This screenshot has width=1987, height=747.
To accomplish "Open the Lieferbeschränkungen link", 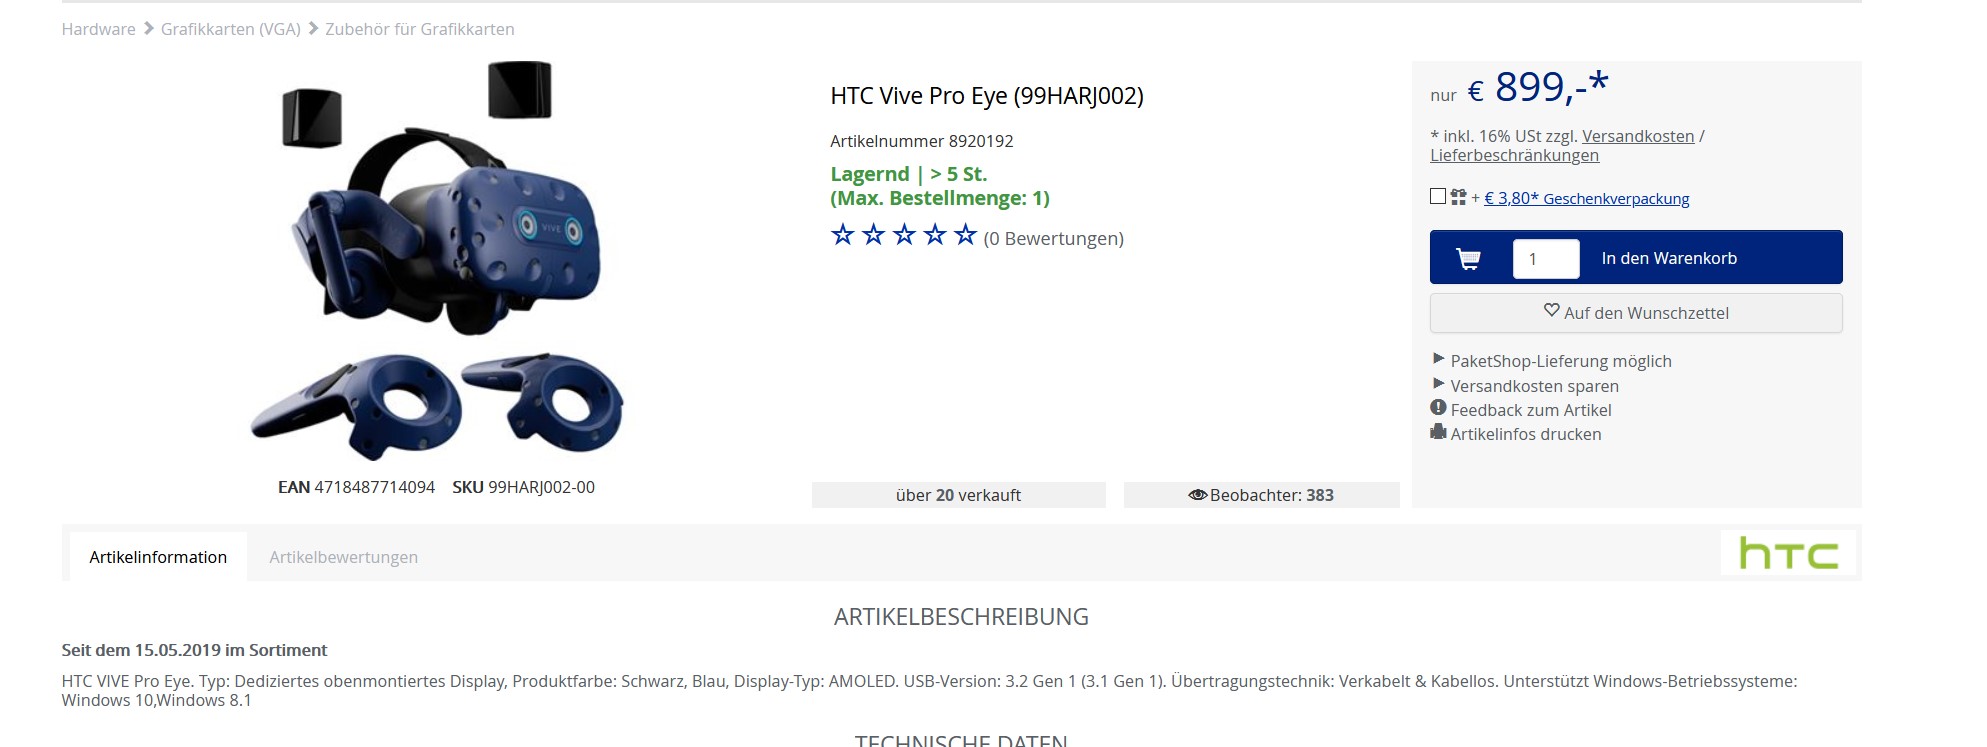I will (x=1514, y=155).
